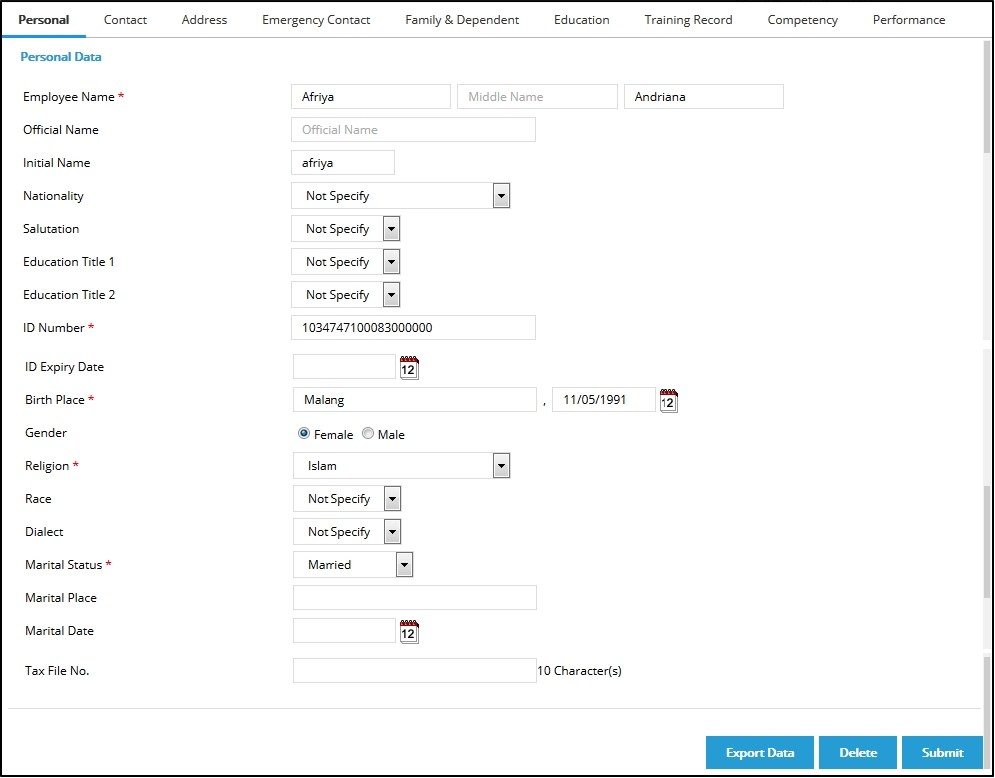The height and width of the screenshot is (778, 995).
Task: Focus the Tax File No. input field
Action: click(x=415, y=671)
